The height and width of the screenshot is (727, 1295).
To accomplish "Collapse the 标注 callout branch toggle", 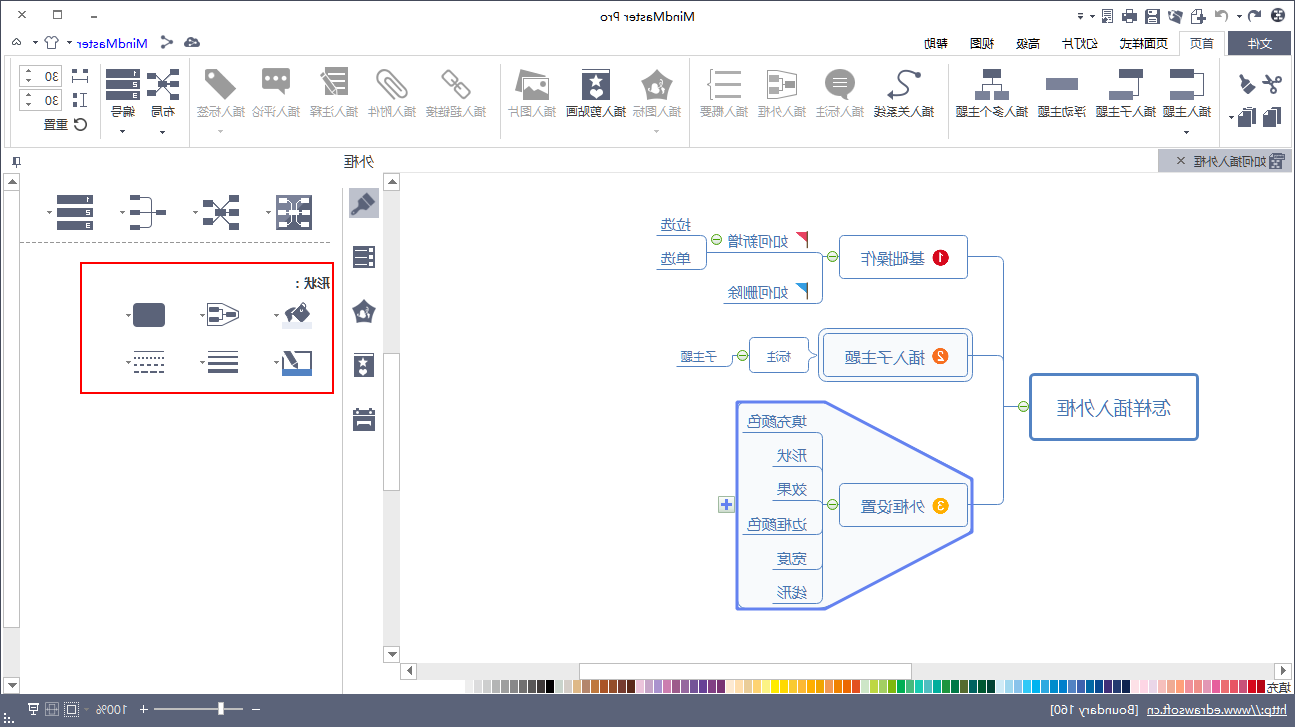I will 741,356.
